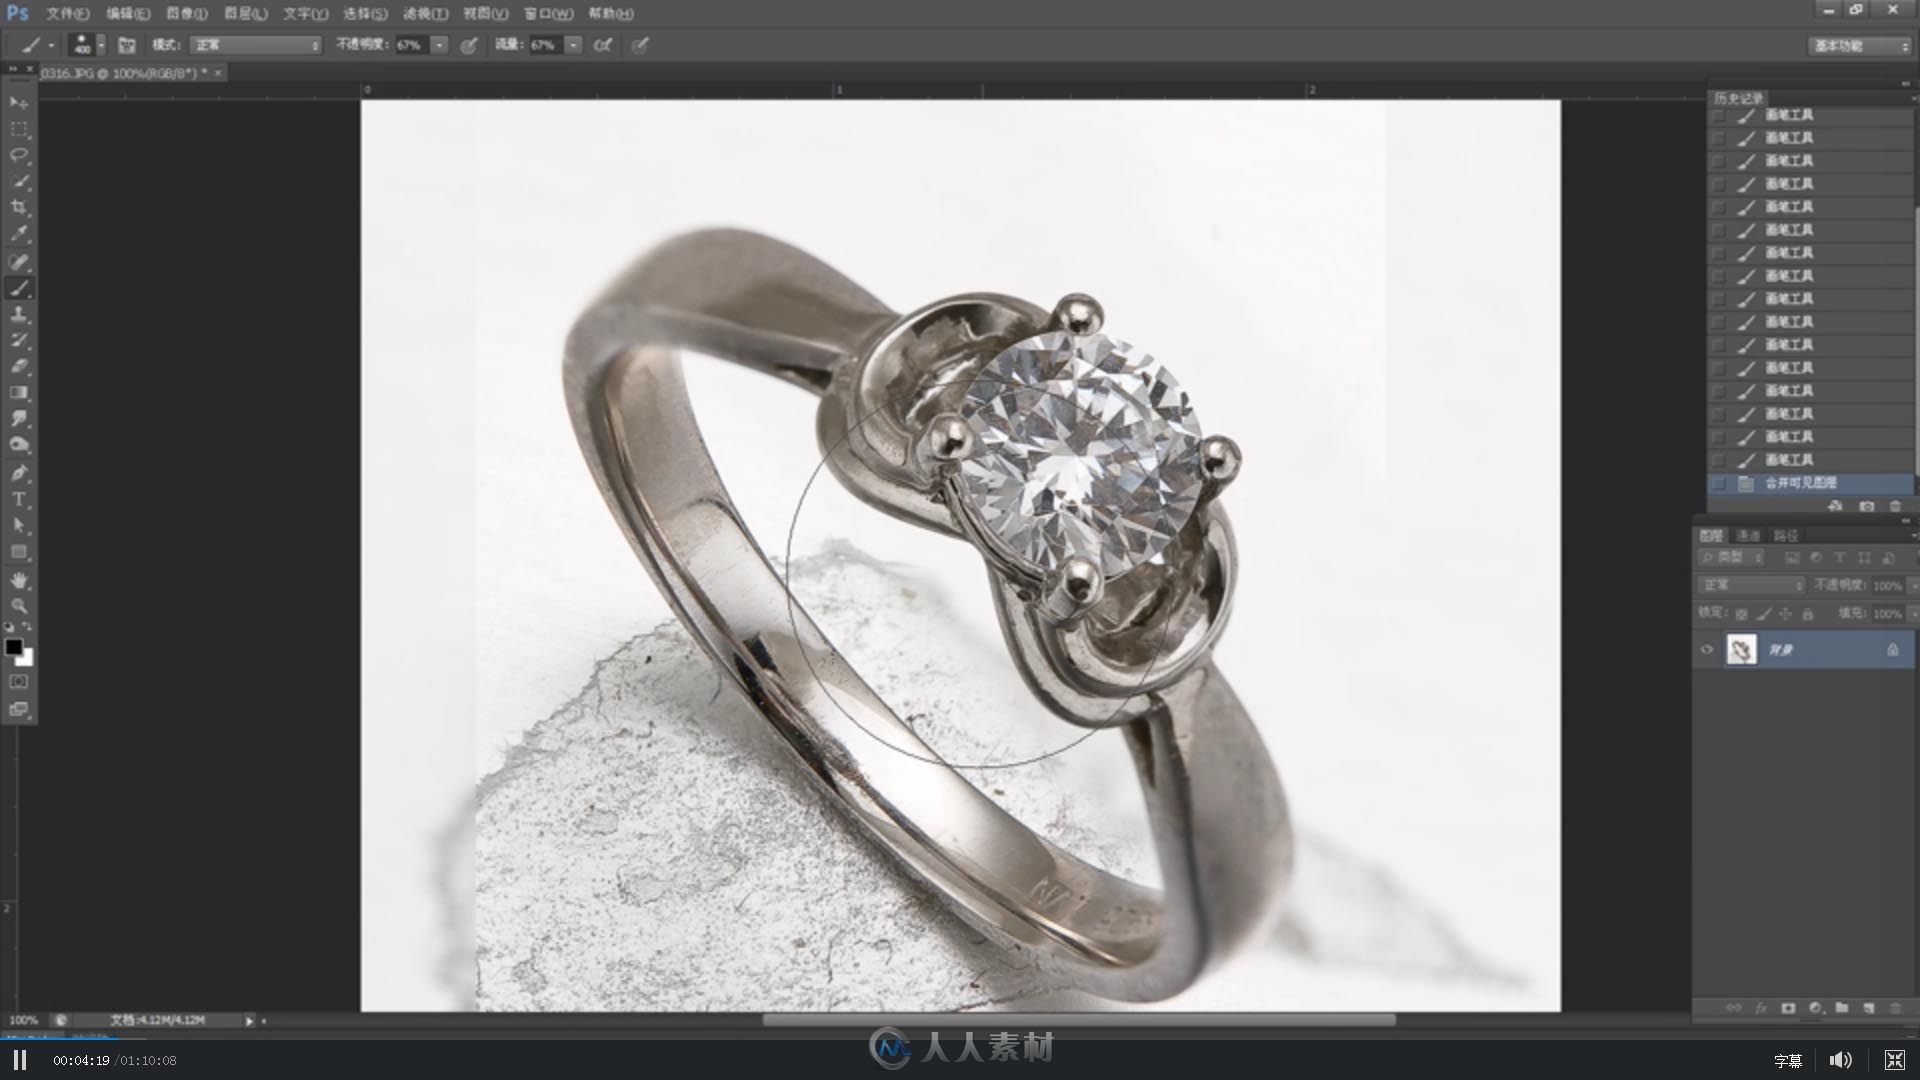
Task: Select the Pen tool
Action: [19, 472]
